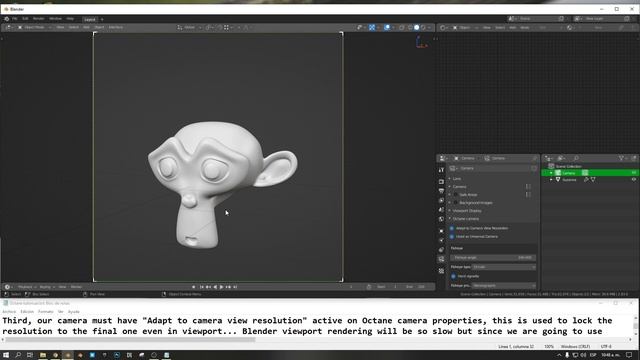This screenshot has height=360, width=640.
Task: Open the transform orientation Global dropdown
Action: (189, 27)
